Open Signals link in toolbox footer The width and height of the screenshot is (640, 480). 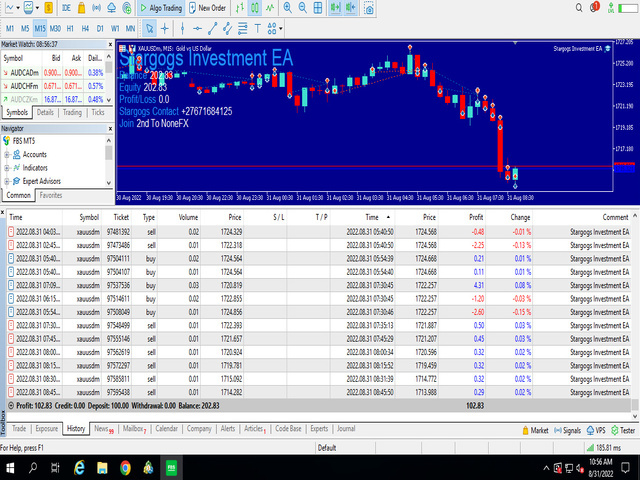[x=567, y=430]
